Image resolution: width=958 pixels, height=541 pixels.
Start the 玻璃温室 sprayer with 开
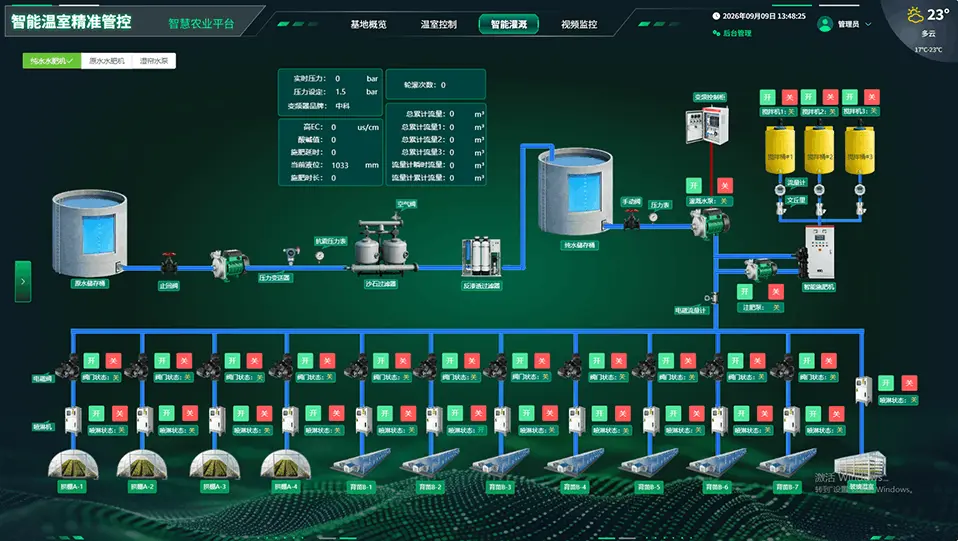pos(886,383)
